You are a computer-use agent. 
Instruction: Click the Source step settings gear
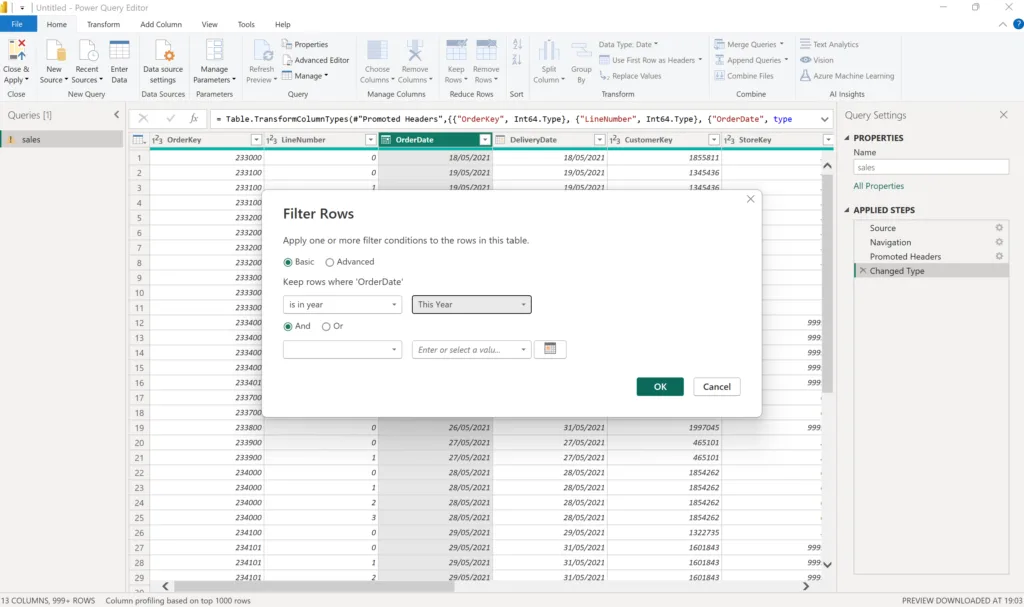click(x=999, y=228)
